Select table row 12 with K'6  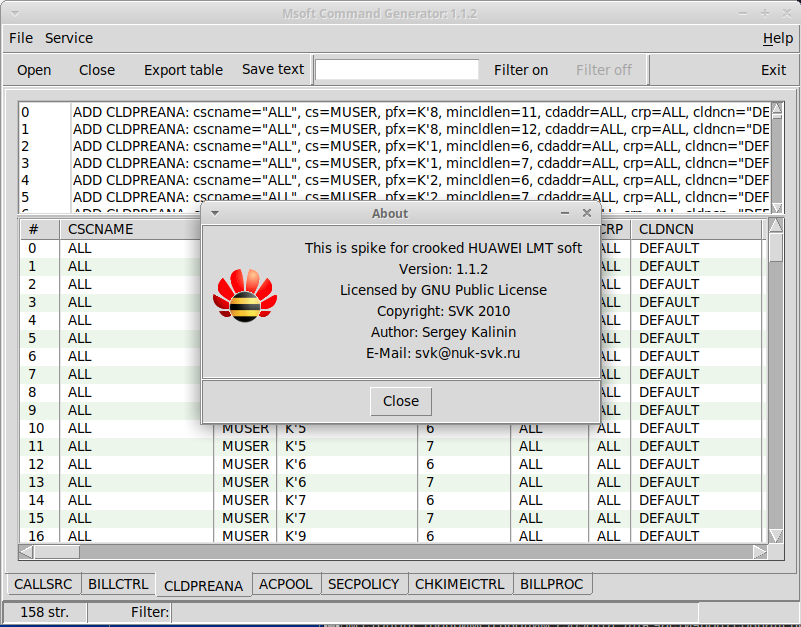click(391, 464)
